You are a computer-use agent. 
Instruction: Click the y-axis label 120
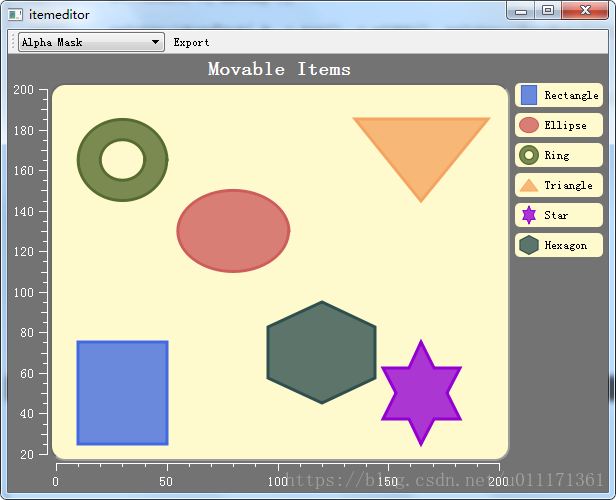click(24, 252)
